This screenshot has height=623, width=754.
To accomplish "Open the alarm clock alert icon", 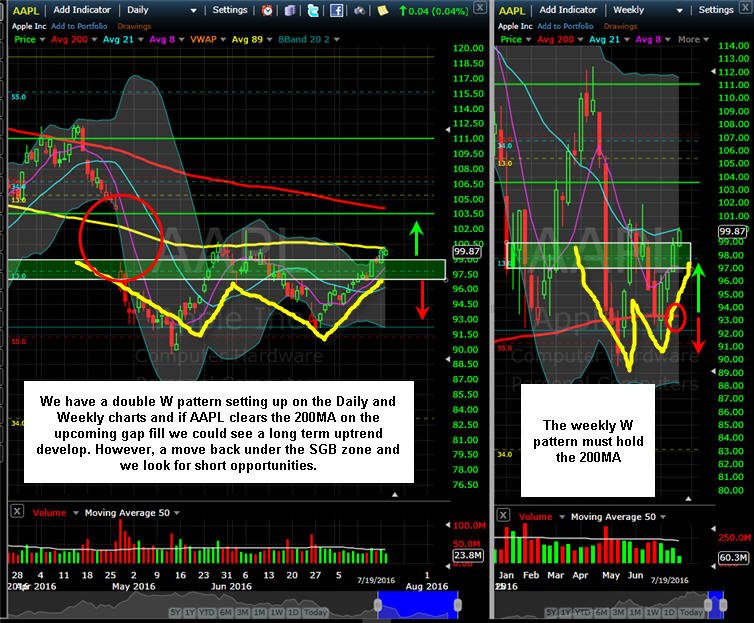I will (x=267, y=10).
